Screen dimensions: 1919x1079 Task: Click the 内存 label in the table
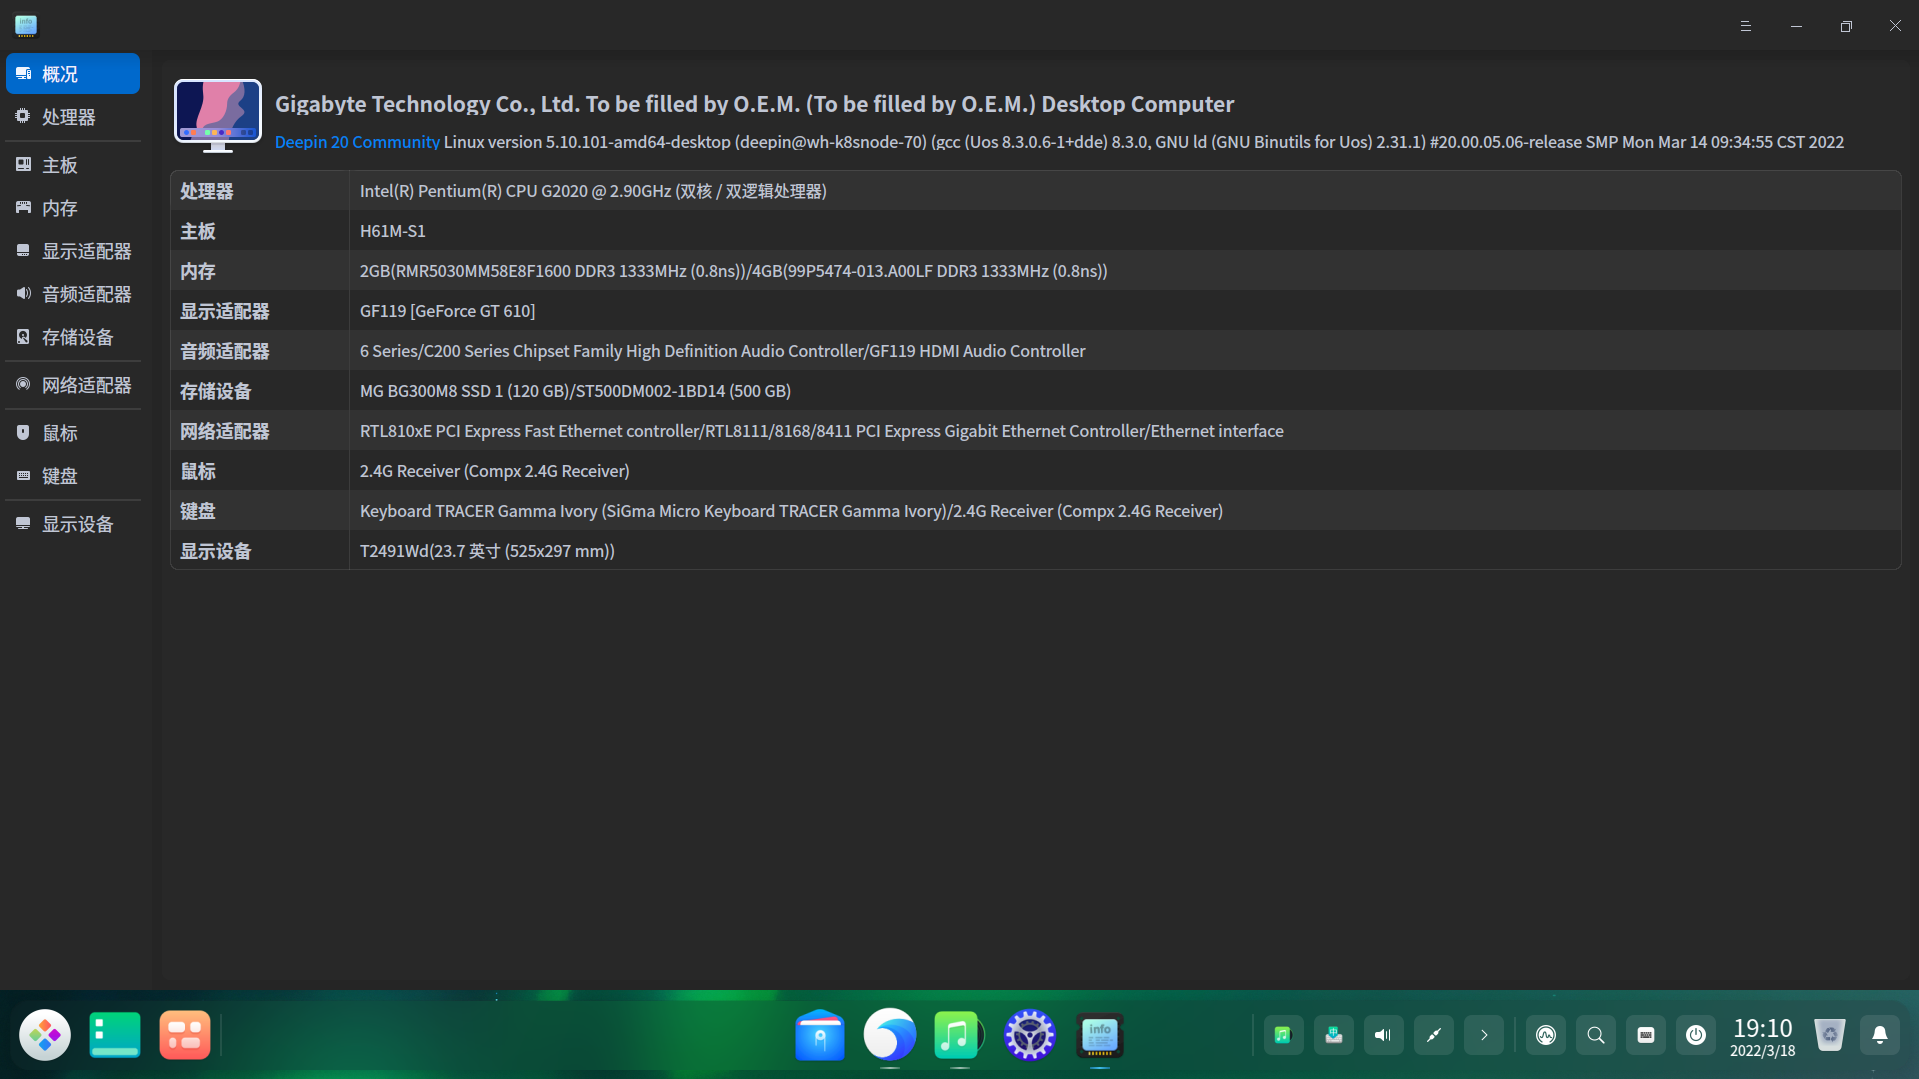[x=198, y=271]
